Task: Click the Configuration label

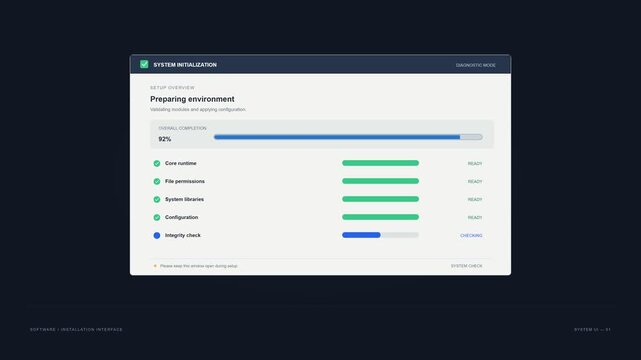Action: (x=182, y=217)
